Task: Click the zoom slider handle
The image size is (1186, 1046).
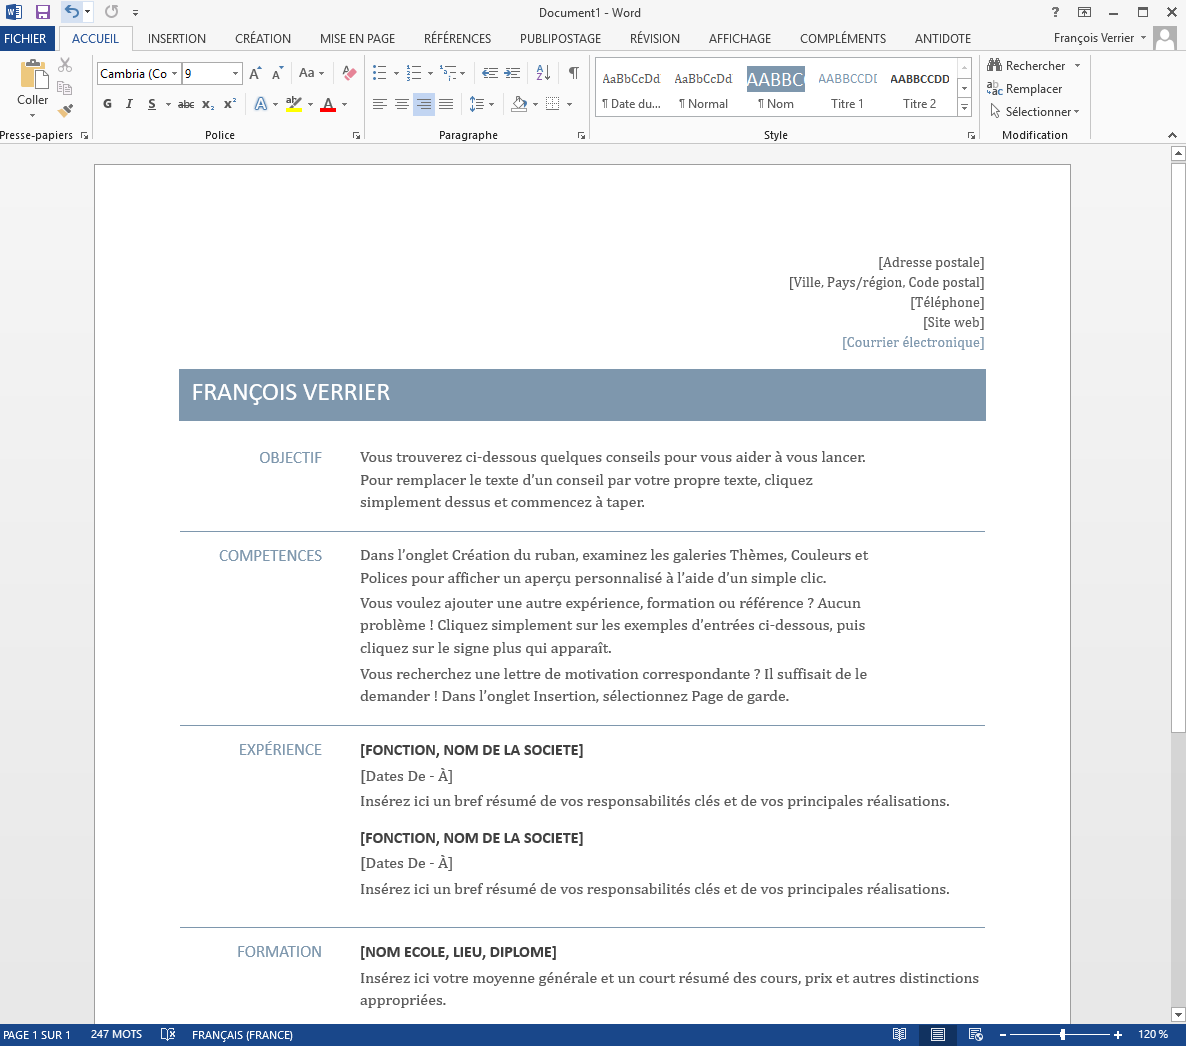Action: 1062,1035
